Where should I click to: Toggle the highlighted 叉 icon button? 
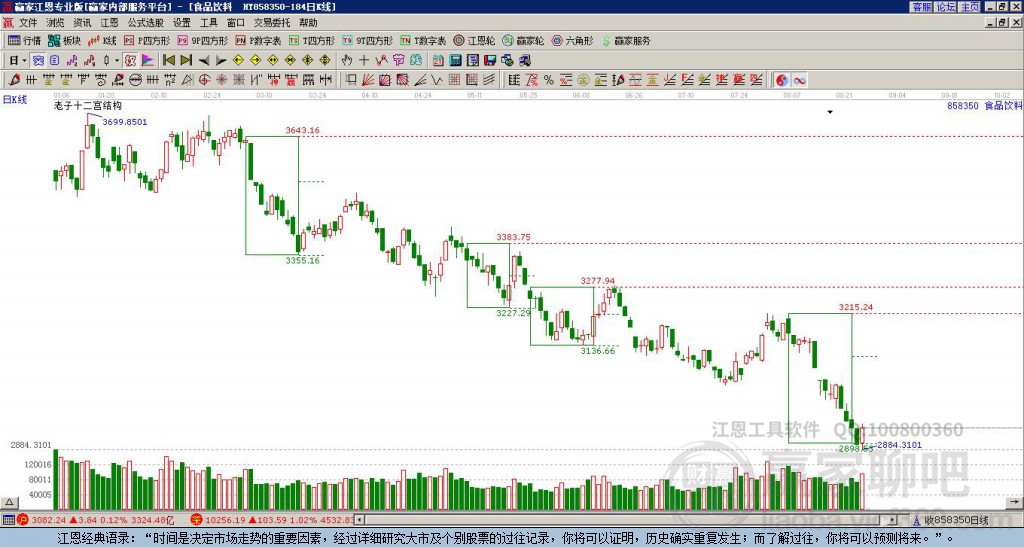tap(130, 60)
